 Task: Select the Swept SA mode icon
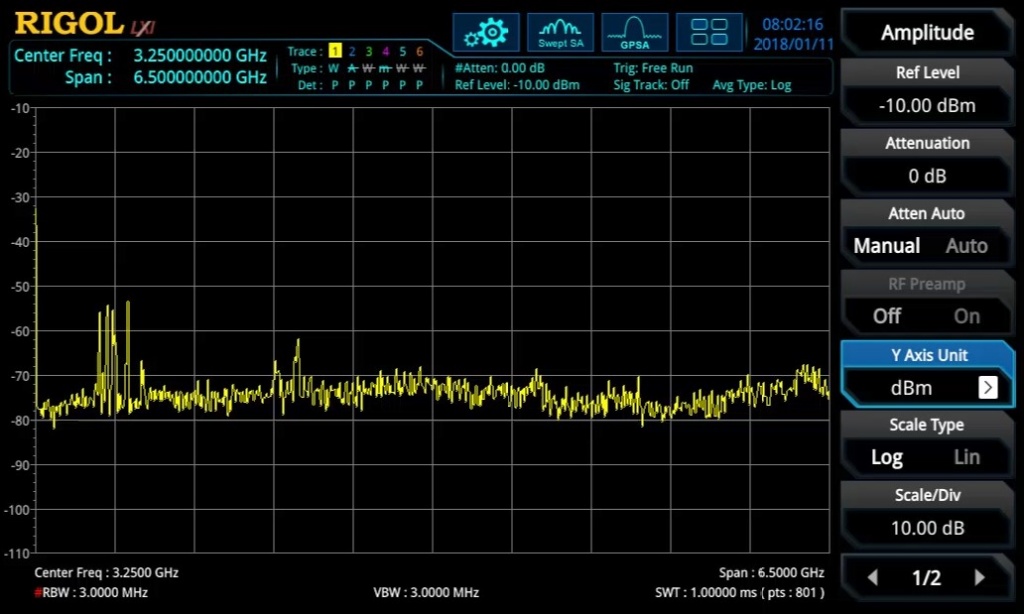click(x=560, y=31)
